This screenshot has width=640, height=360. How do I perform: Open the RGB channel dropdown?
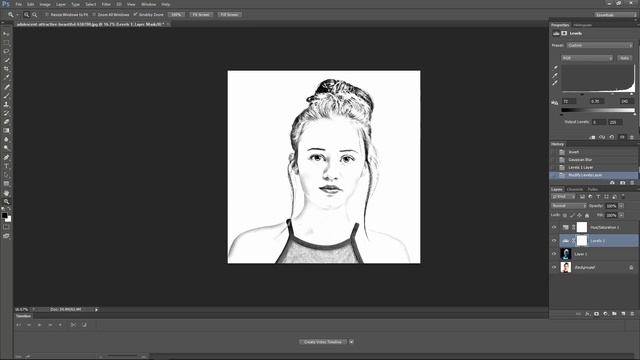coord(587,58)
